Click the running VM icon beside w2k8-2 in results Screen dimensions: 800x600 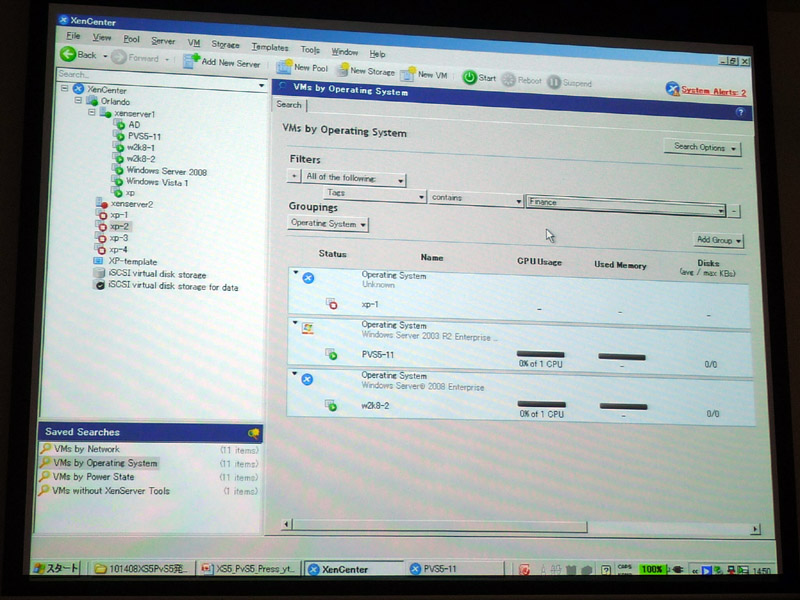coord(331,406)
